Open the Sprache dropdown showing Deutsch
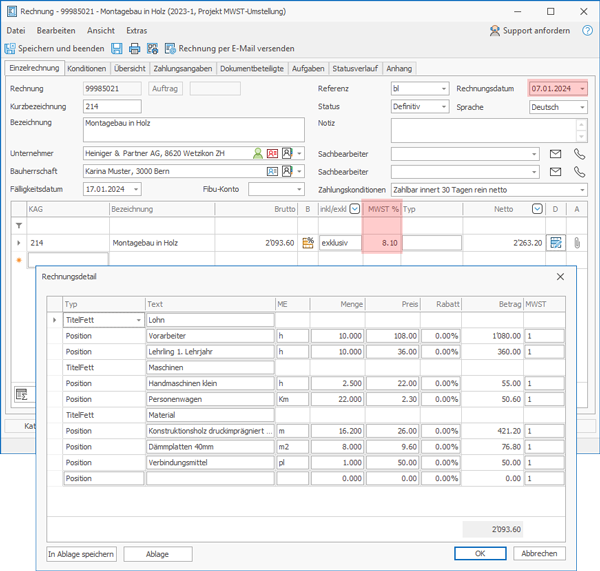Image resolution: width=600 pixels, height=571 pixels. click(x=582, y=107)
